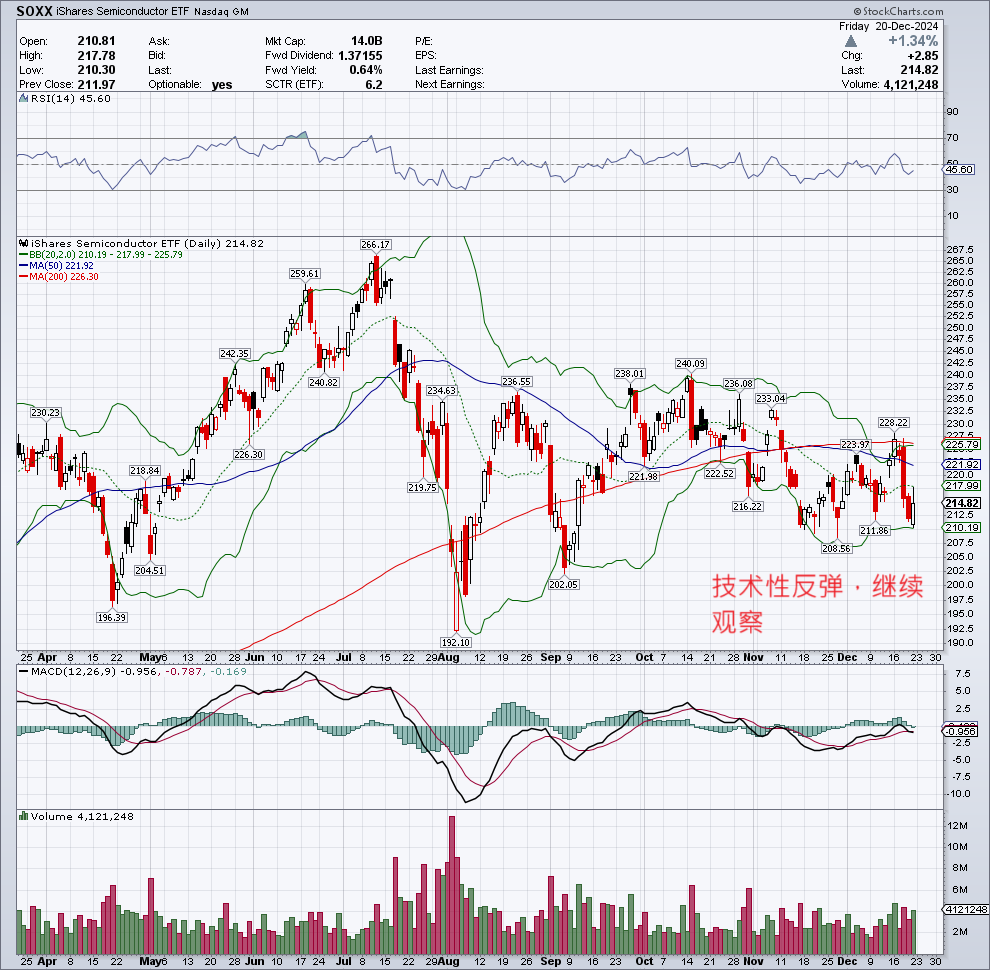
Task: Click the 266.17 peak price label
Action: click(x=375, y=244)
